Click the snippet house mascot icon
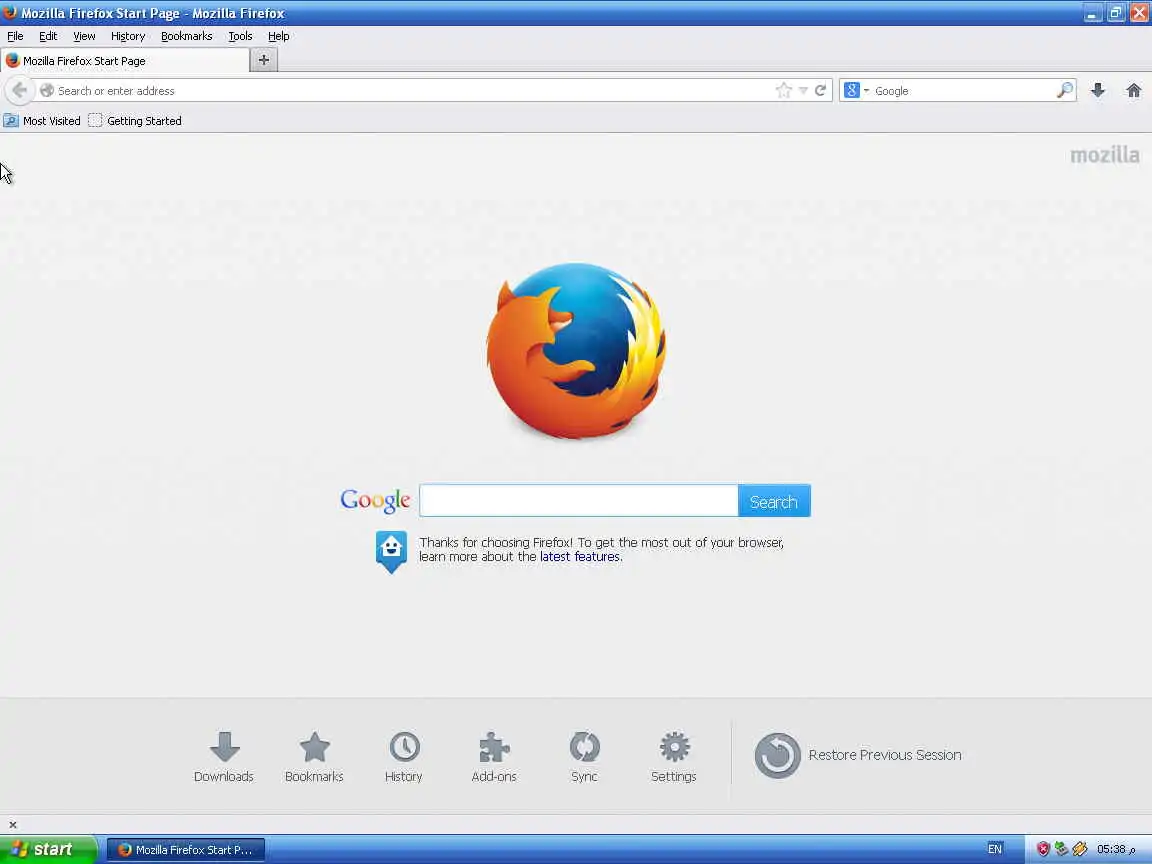Screen dimensions: 1152x864 [391, 552]
